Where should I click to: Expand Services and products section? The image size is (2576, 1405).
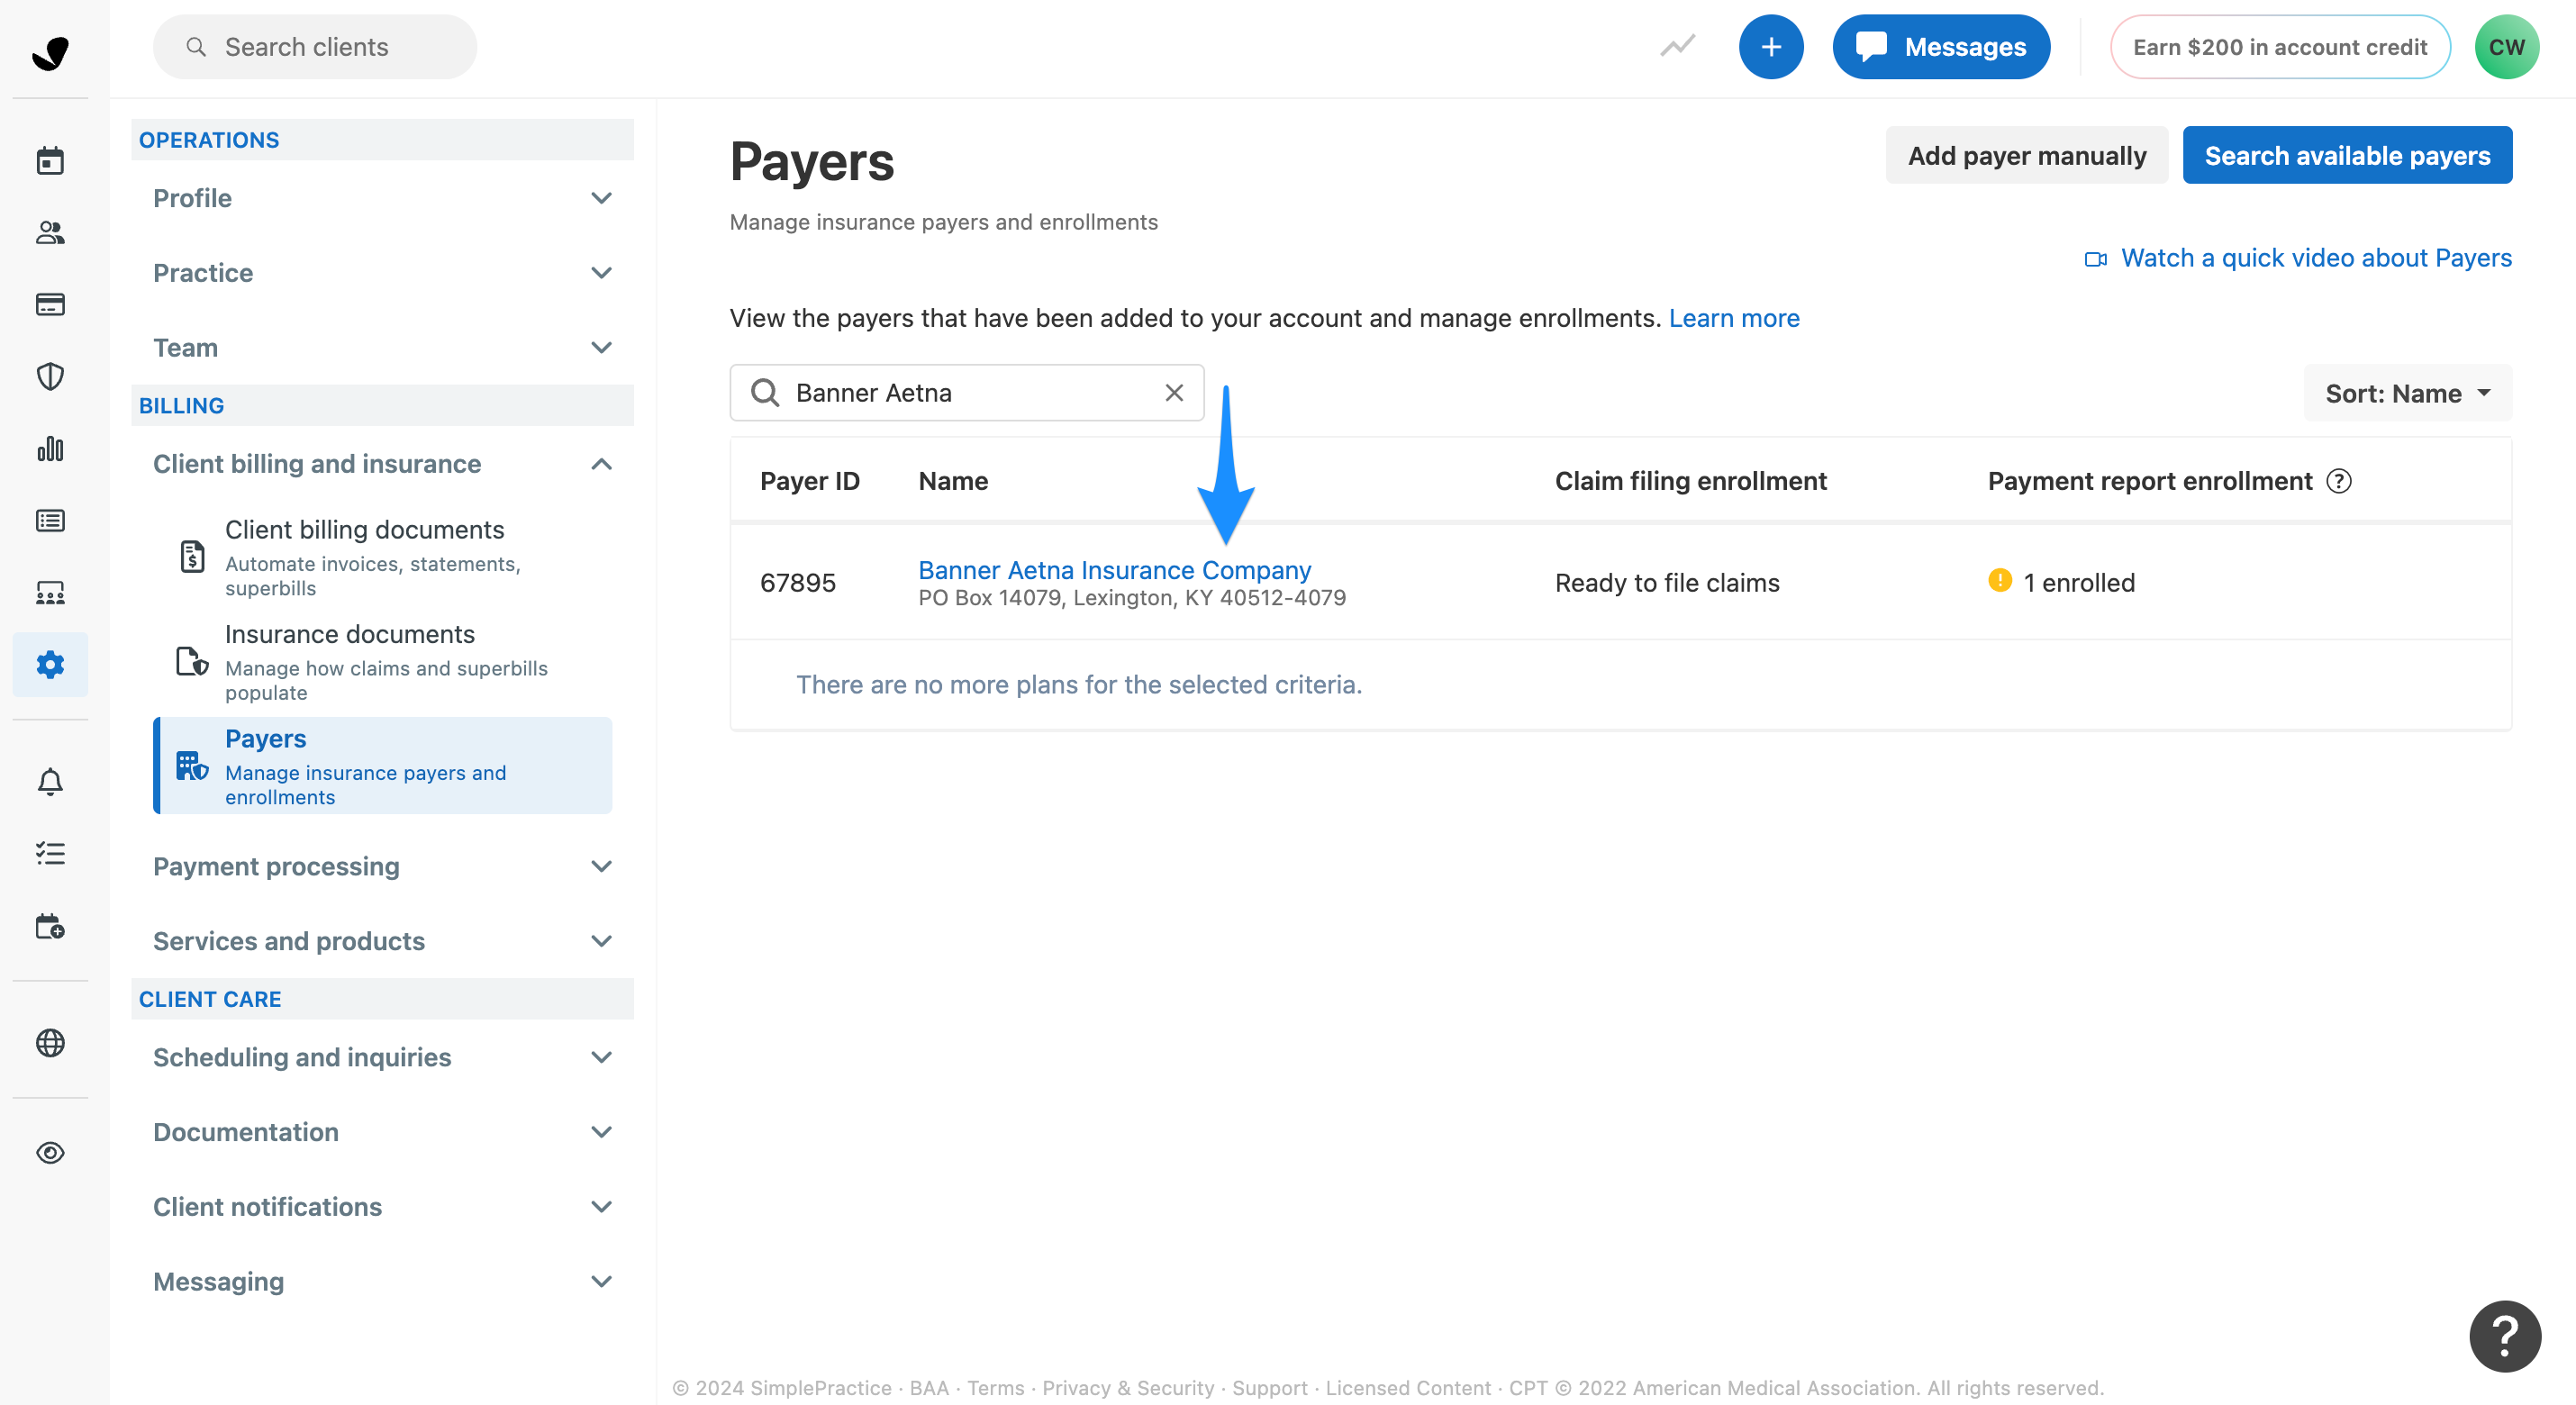click(x=382, y=941)
